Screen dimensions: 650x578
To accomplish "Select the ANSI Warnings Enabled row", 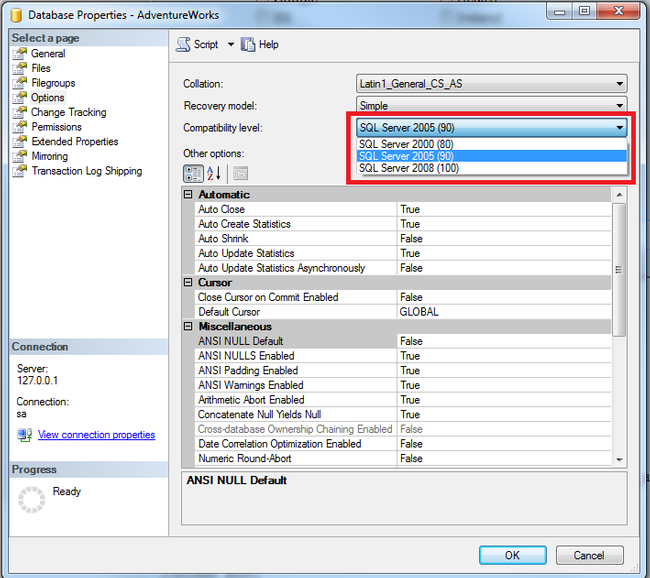I will [x=403, y=385].
